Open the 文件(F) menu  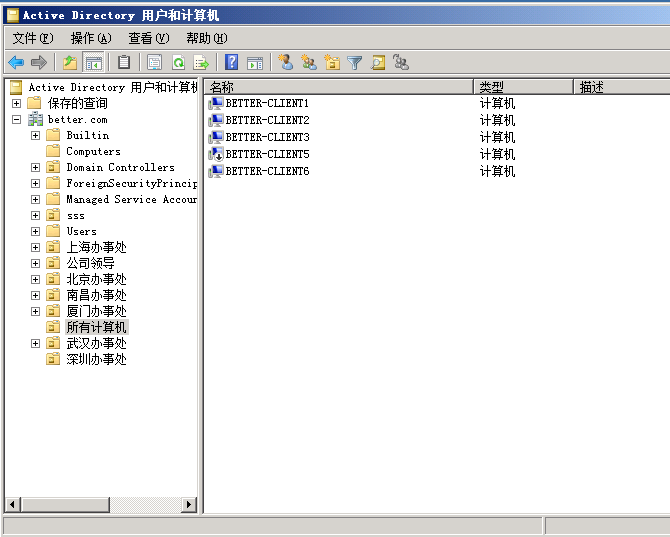point(33,38)
